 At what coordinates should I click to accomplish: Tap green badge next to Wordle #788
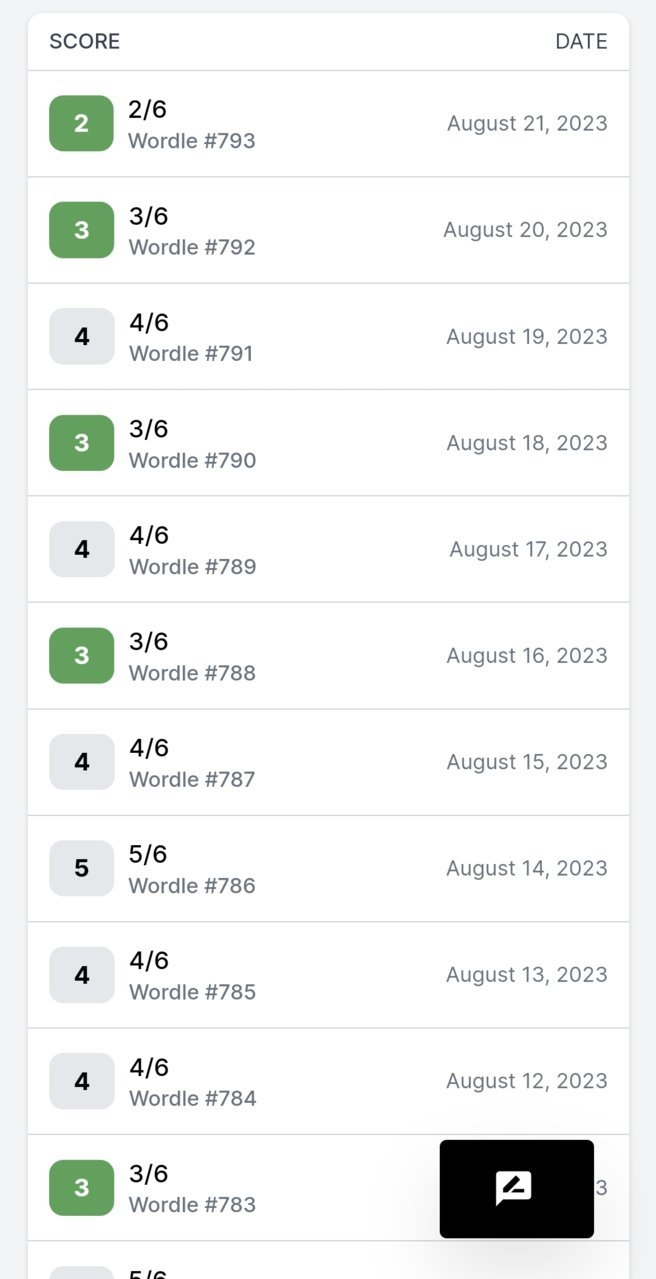click(82, 656)
